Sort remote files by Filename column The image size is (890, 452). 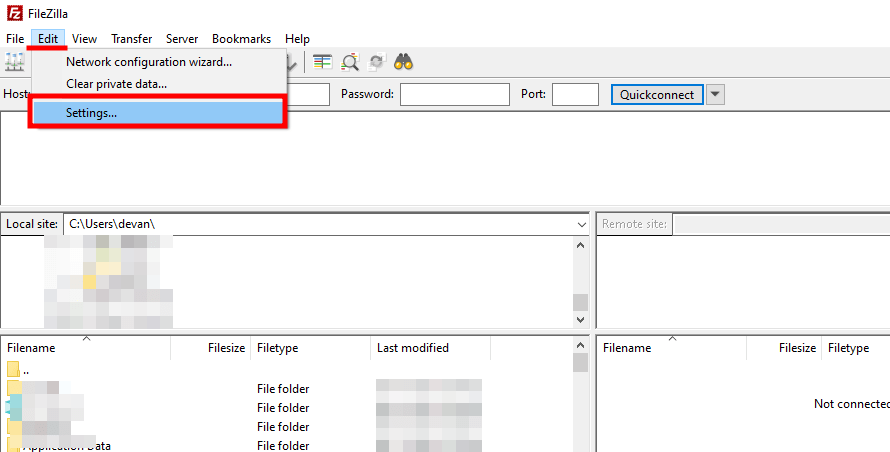pos(672,348)
